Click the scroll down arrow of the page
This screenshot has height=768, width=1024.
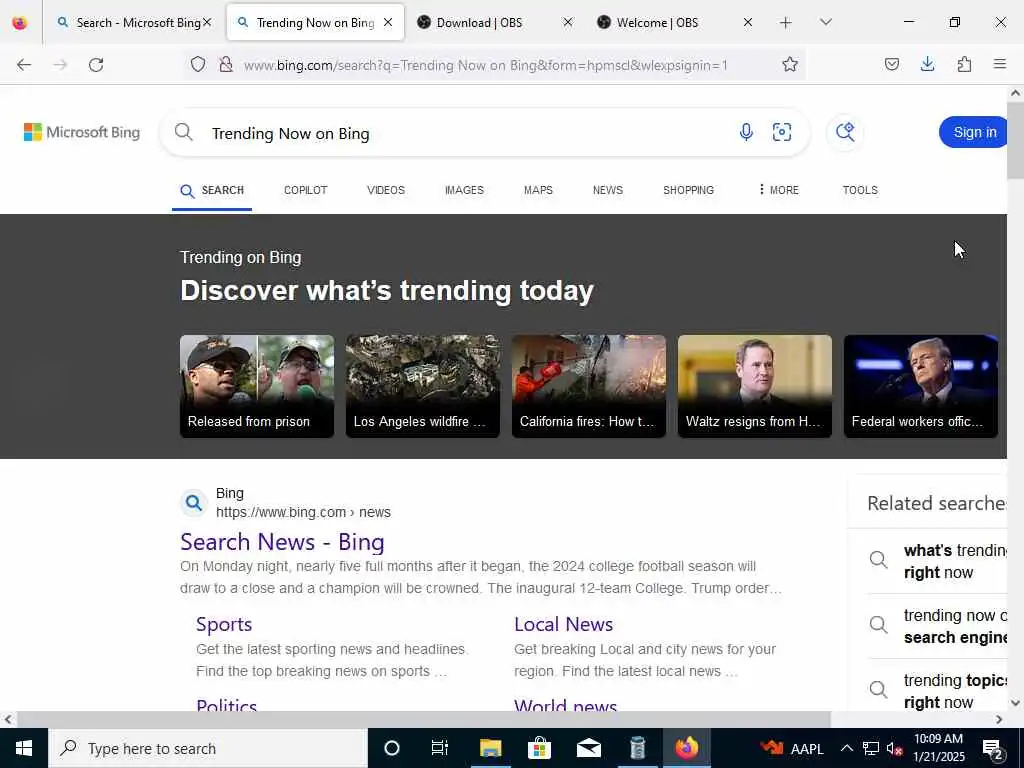pyautogui.click(x=1015, y=703)
